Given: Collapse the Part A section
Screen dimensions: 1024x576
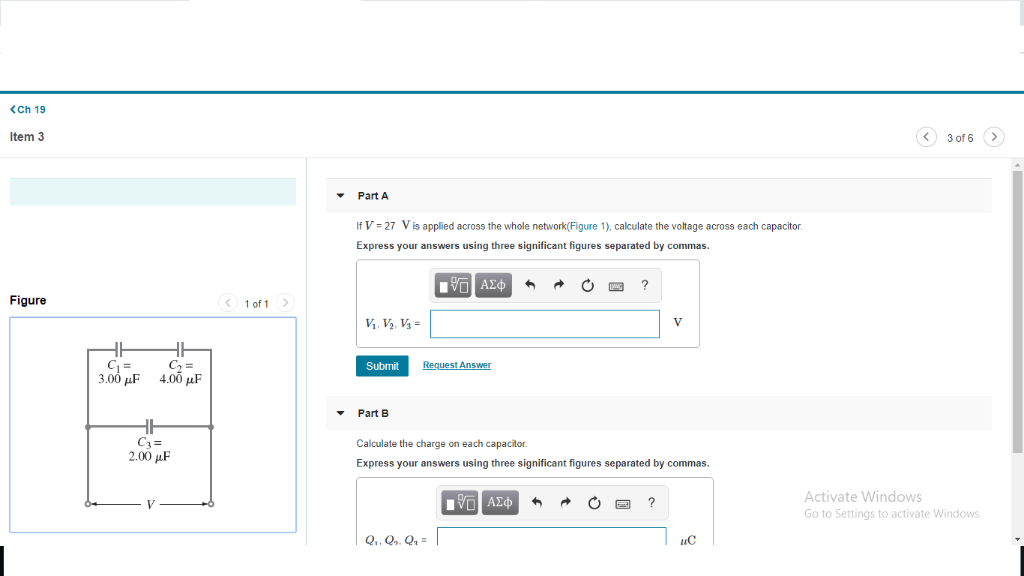Looking at the screenshot, I should coord(340,195).
